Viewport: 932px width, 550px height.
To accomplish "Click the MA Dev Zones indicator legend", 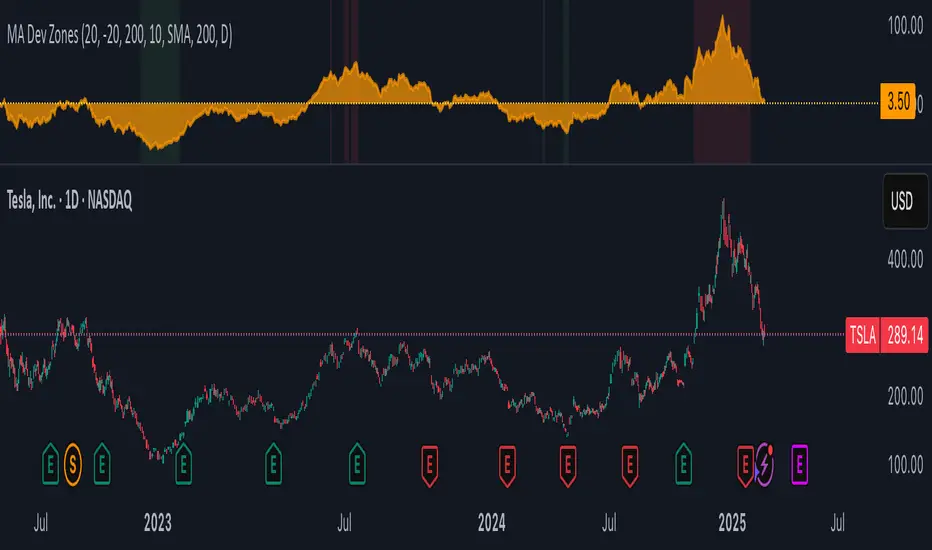I will click(x=119, y=35).
